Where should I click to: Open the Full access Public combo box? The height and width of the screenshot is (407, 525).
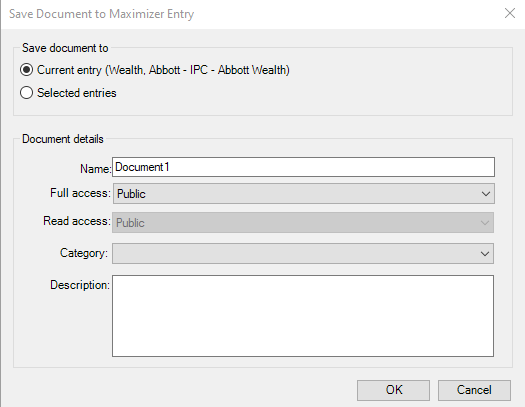(x=304, y=193)
